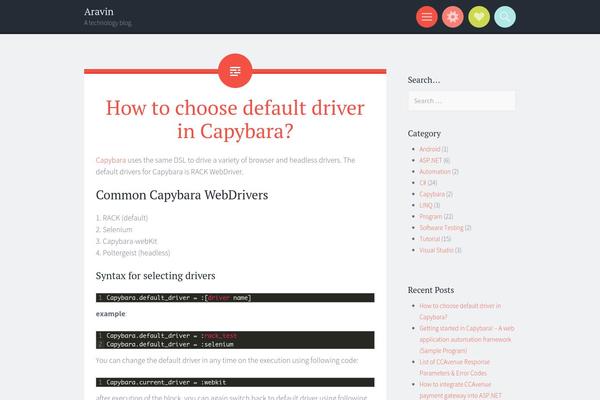
Task: Focus the sidebar Search input field
Action: coord(461,101)
